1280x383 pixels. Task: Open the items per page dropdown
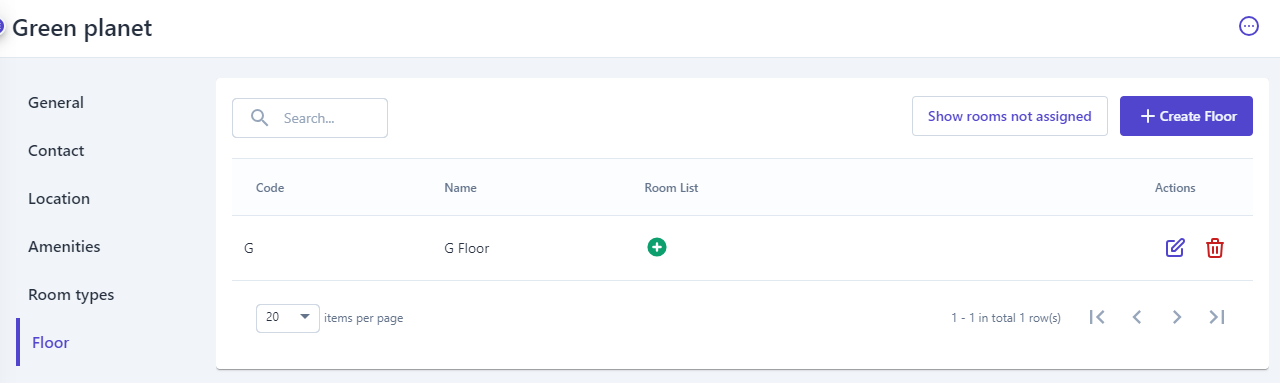[x=288, y=318]
